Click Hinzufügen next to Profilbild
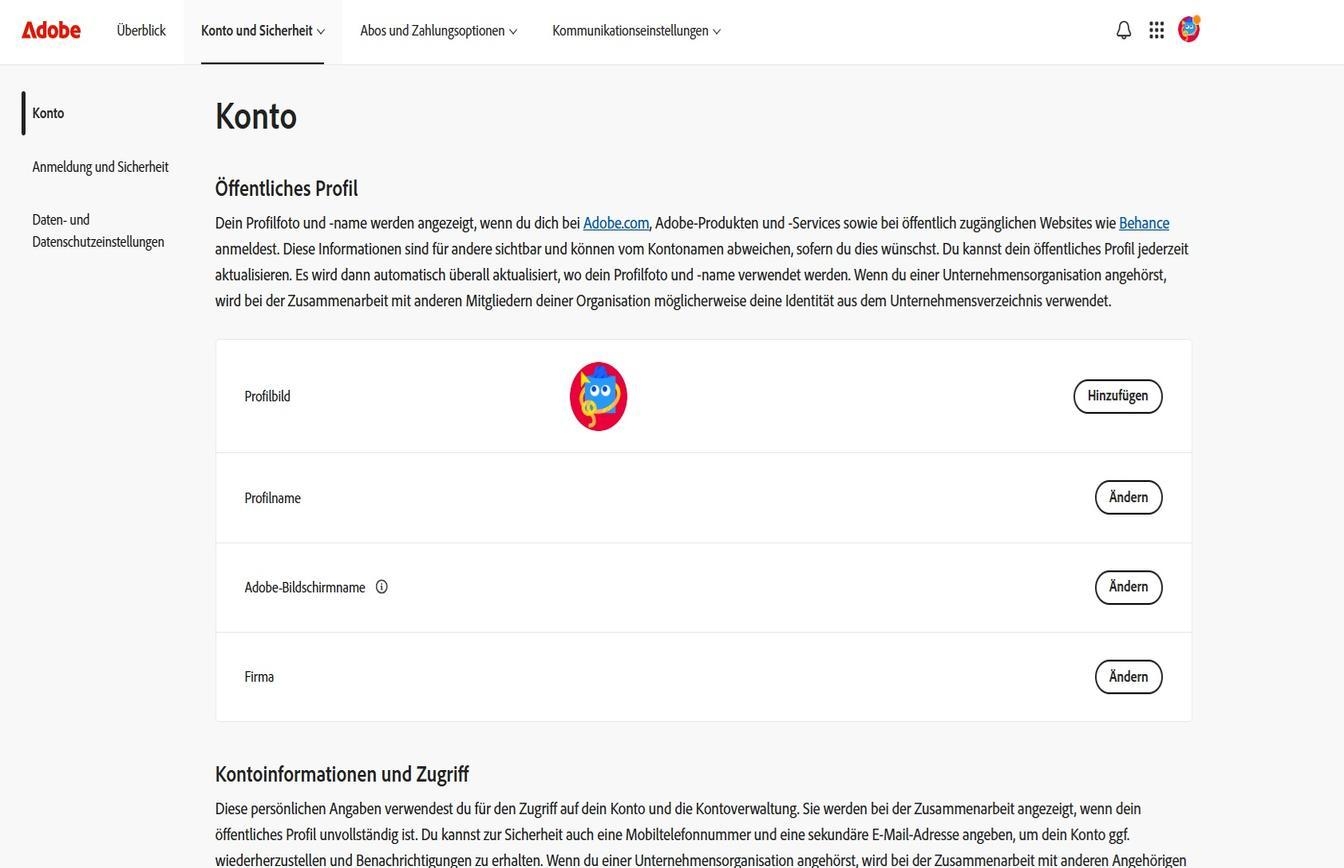1344x868 pixels. (1117, 395)
